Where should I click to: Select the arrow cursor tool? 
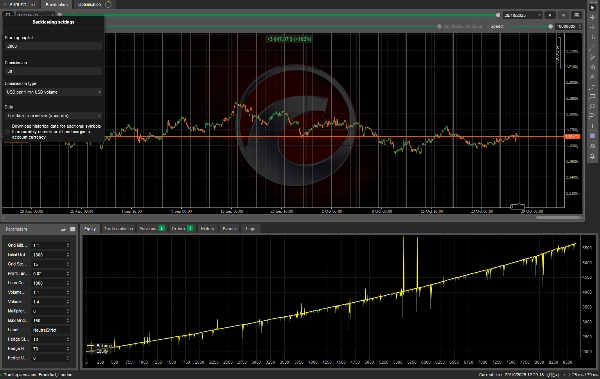pyautogui.click(x=592, y=7)
